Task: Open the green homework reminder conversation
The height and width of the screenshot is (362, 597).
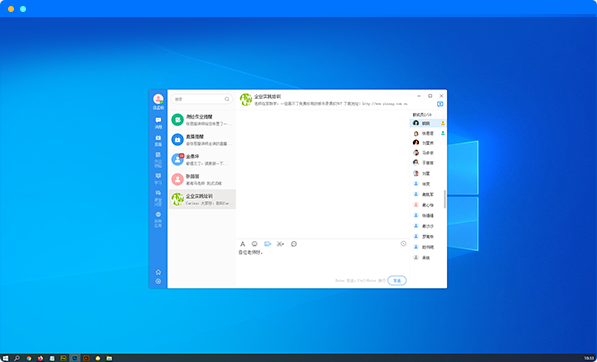Action: pos(202,120)
